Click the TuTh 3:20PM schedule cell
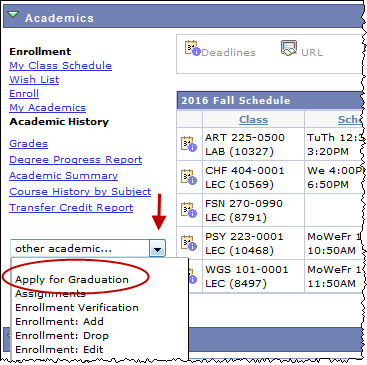 pyautogui.click(x=334, y=144)
